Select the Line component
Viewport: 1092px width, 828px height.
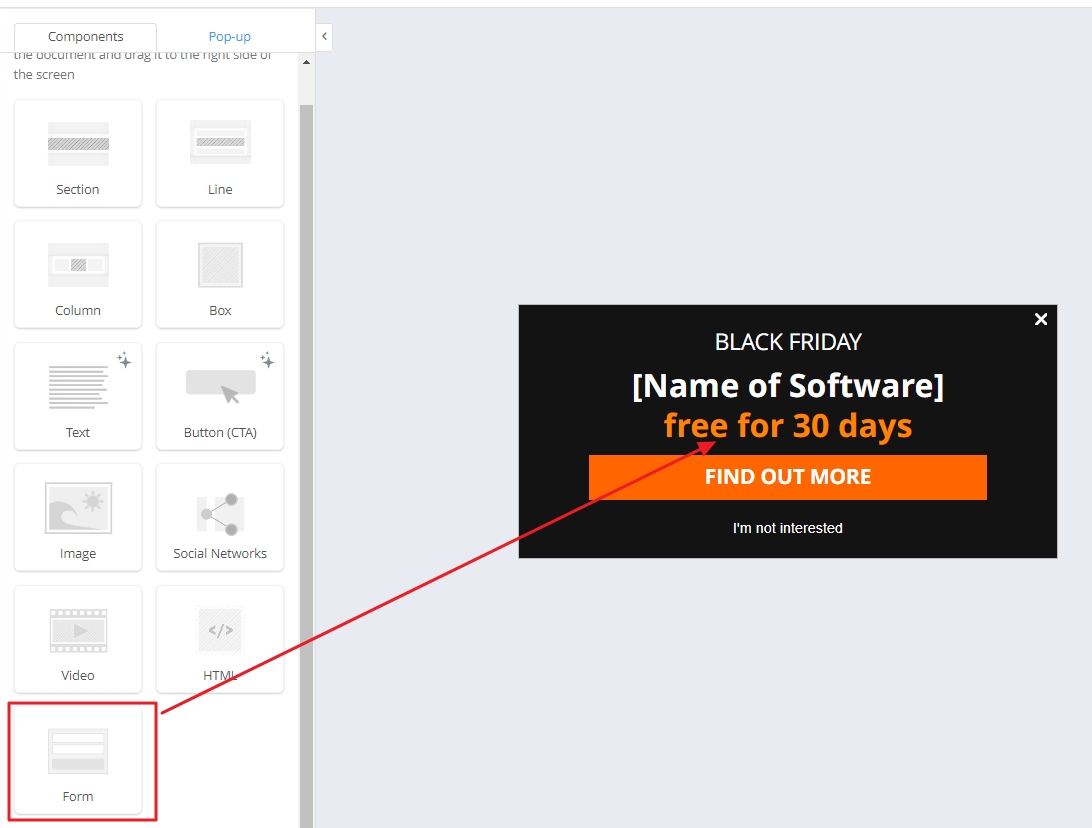click(x=220, y=153)
